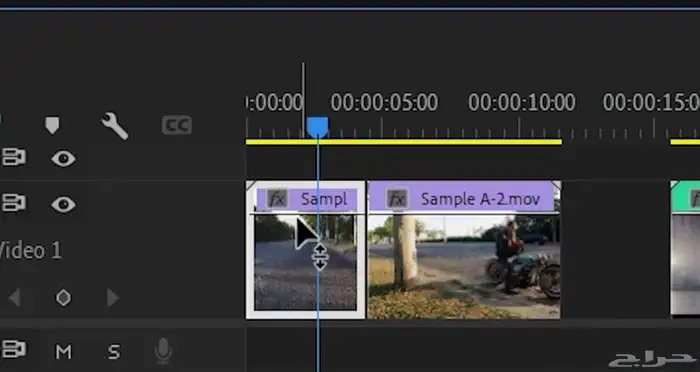Click the blue playhead handle
This screenshot has height=372, width=700.
tap(317, 127)
